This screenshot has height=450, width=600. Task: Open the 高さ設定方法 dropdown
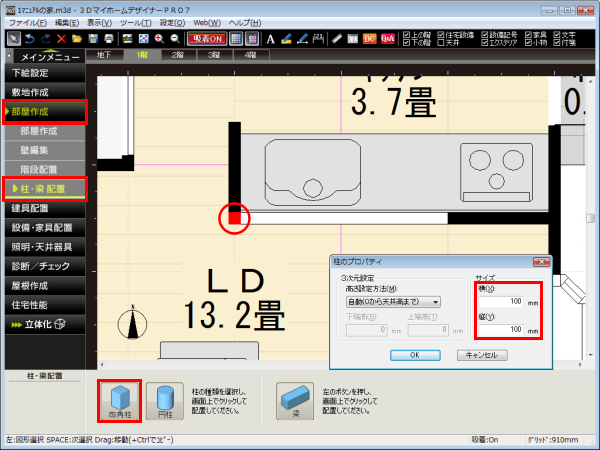click(394, 301)
